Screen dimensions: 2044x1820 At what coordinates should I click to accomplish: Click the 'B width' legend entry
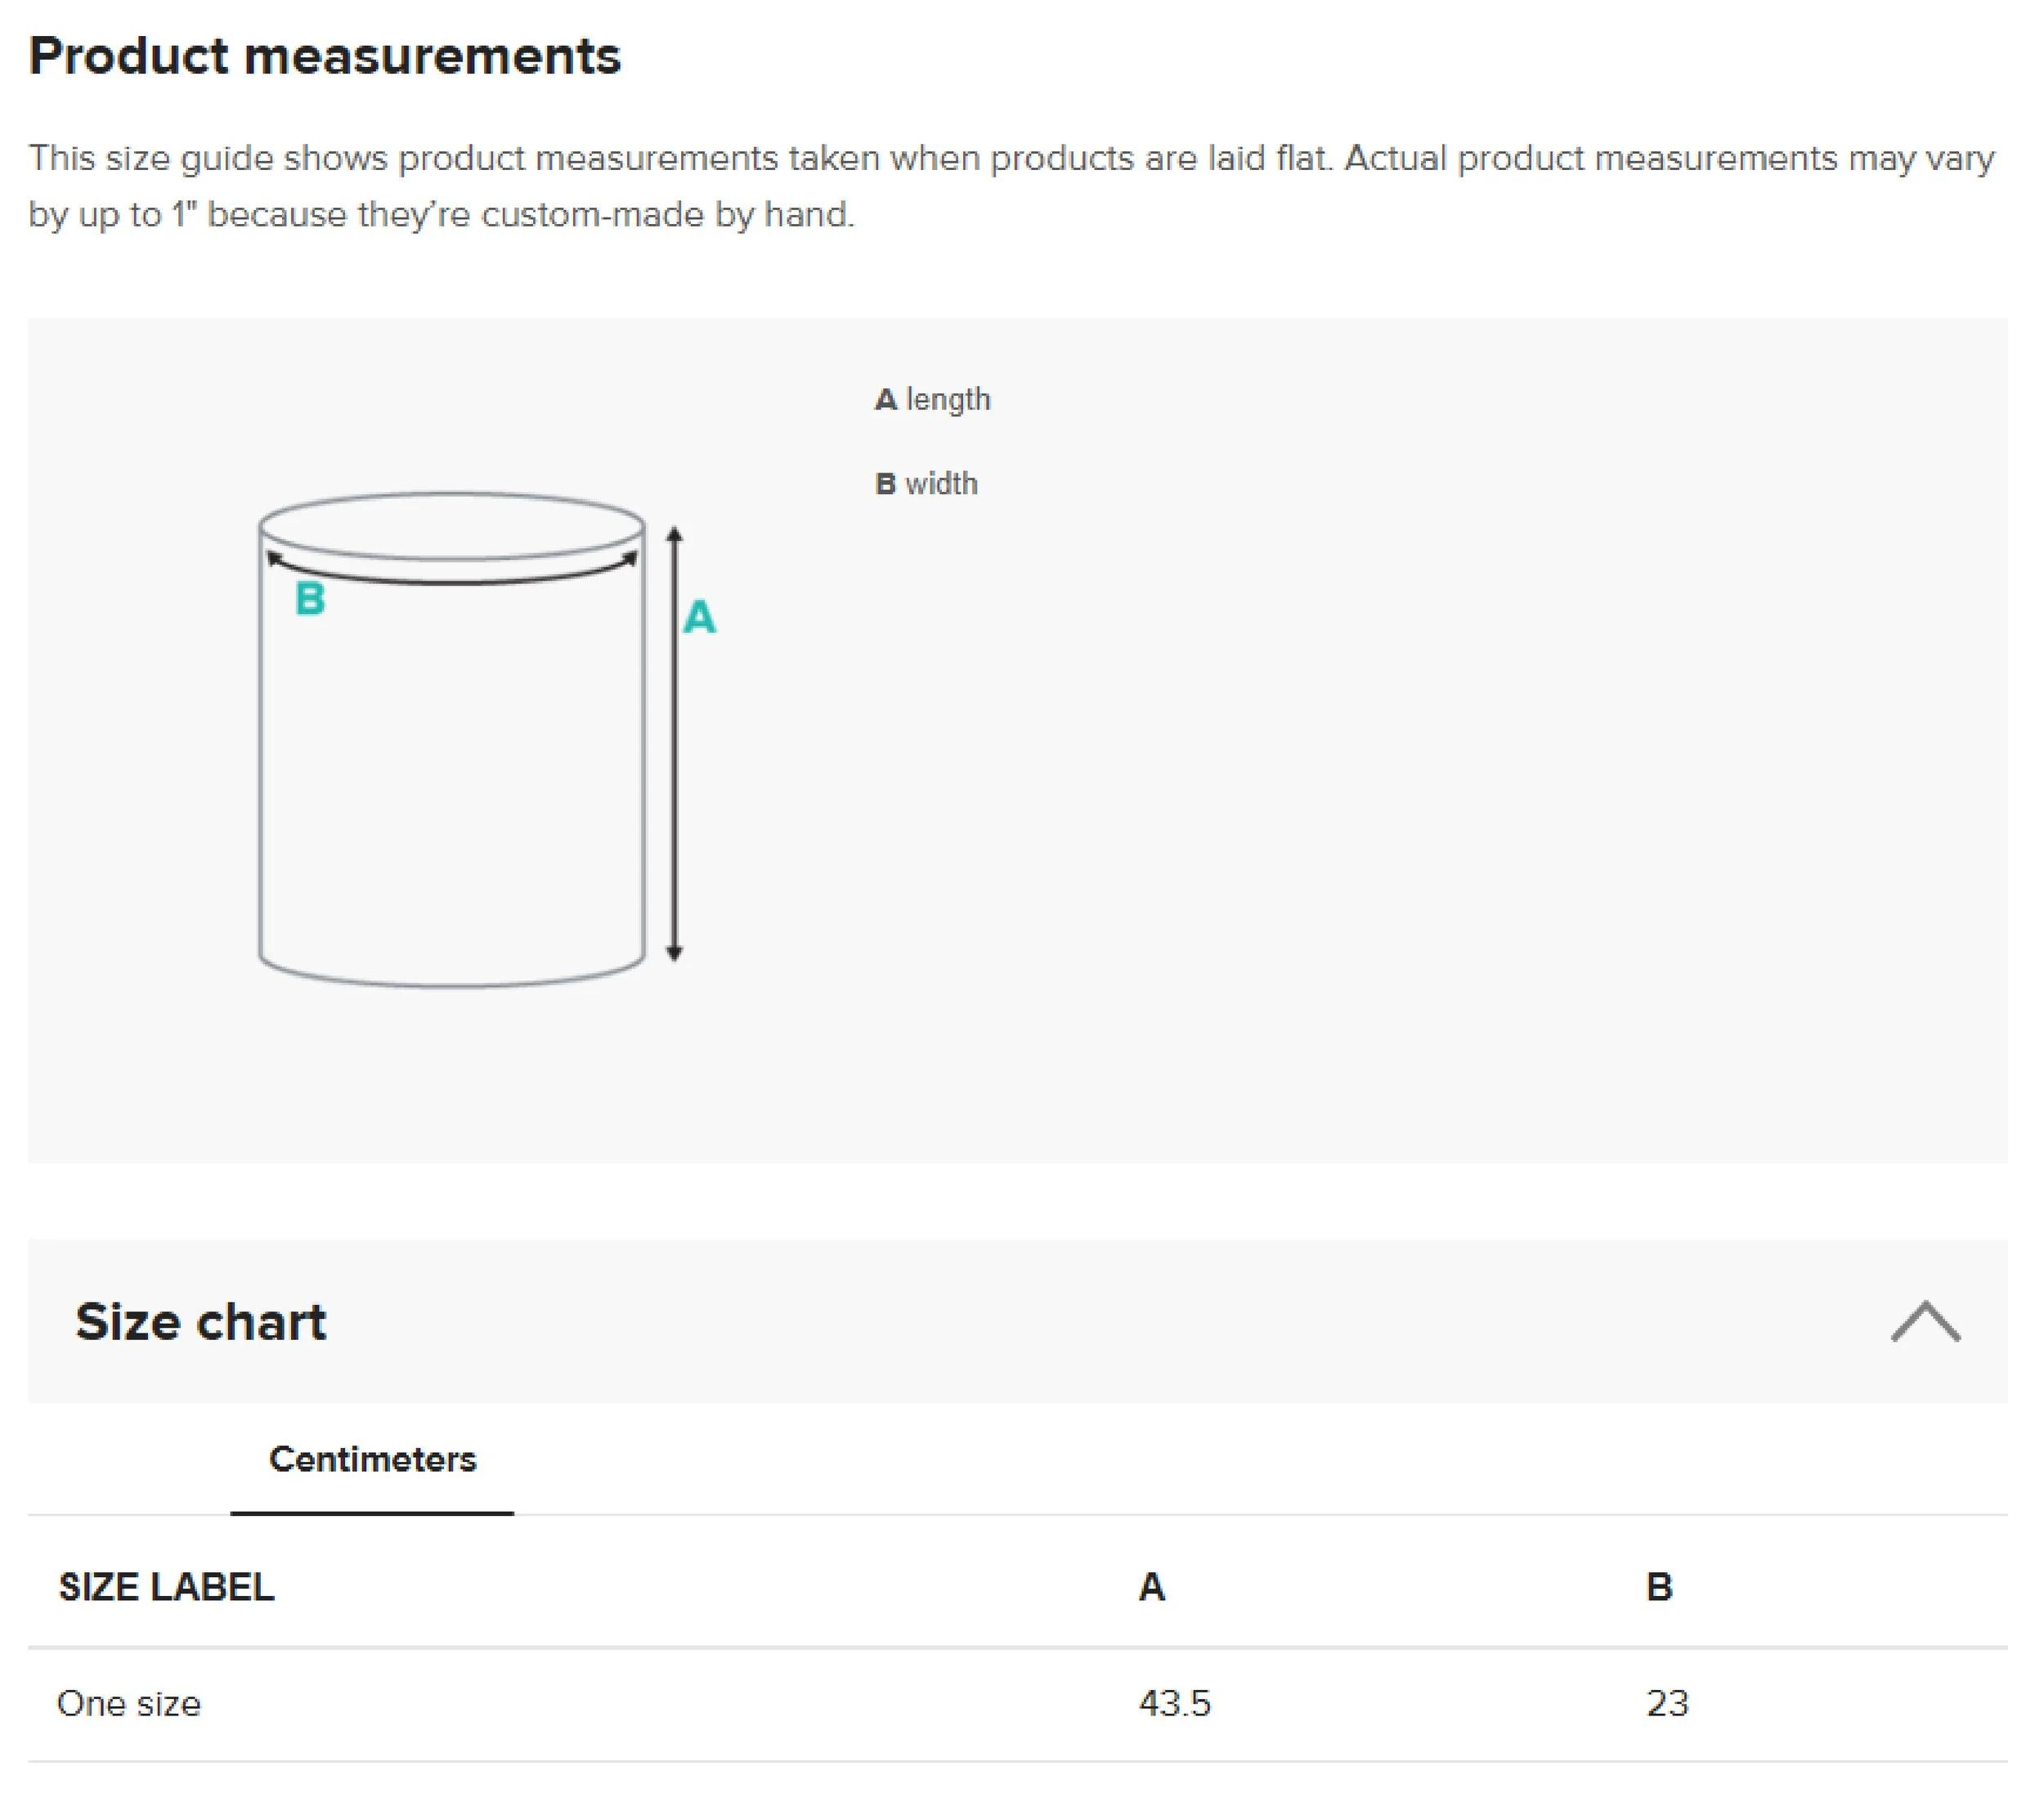[926, 484]
